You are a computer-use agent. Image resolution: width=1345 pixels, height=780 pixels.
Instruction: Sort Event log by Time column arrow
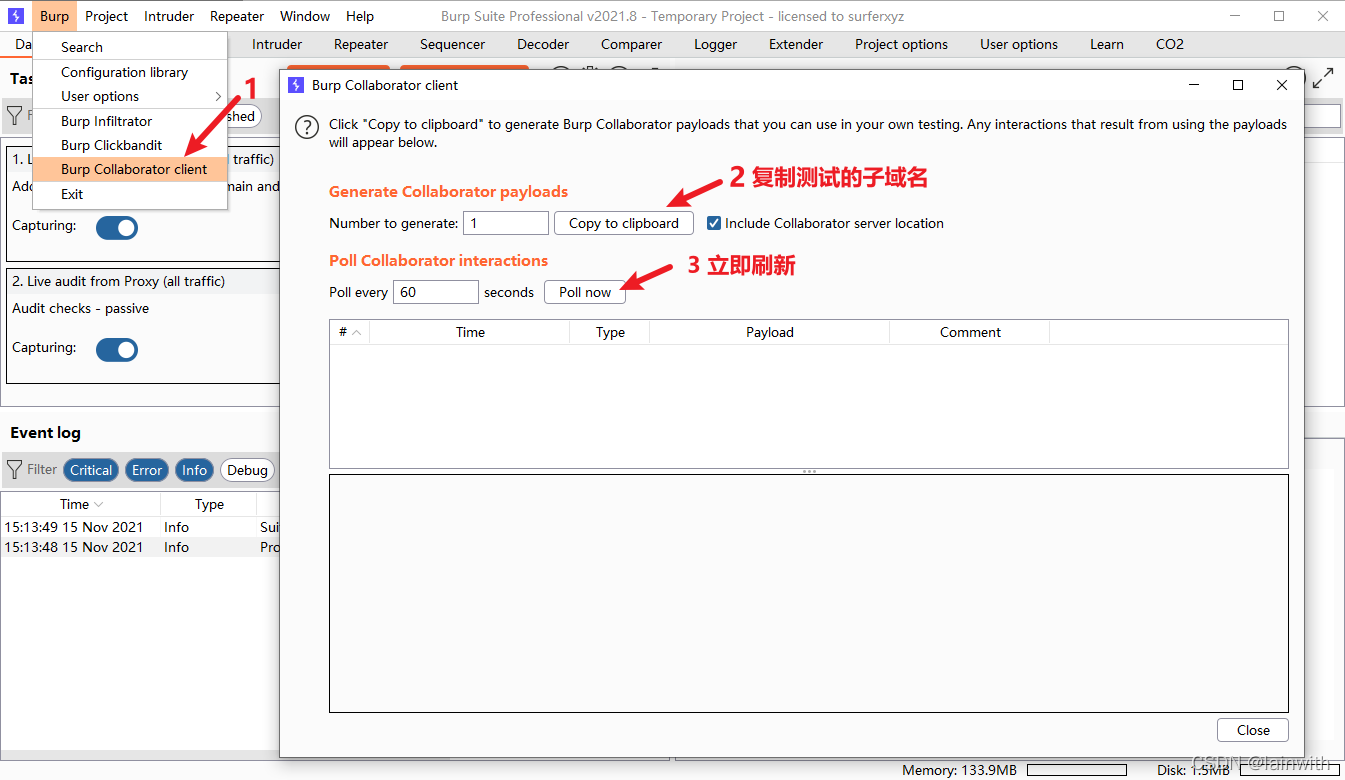(x=99, y=505)
